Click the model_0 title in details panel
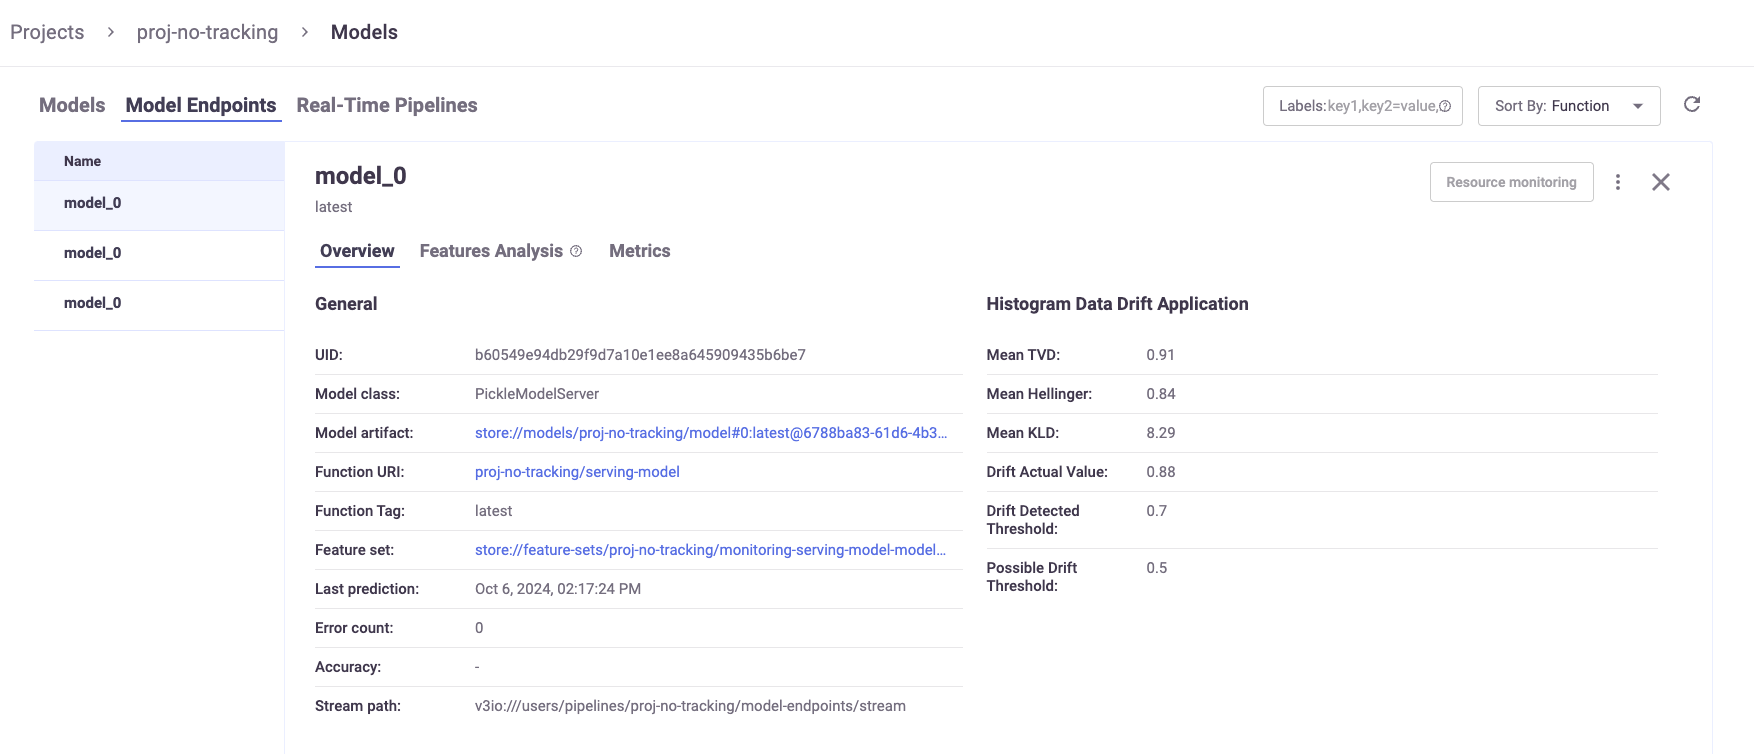 pos(360,176)
